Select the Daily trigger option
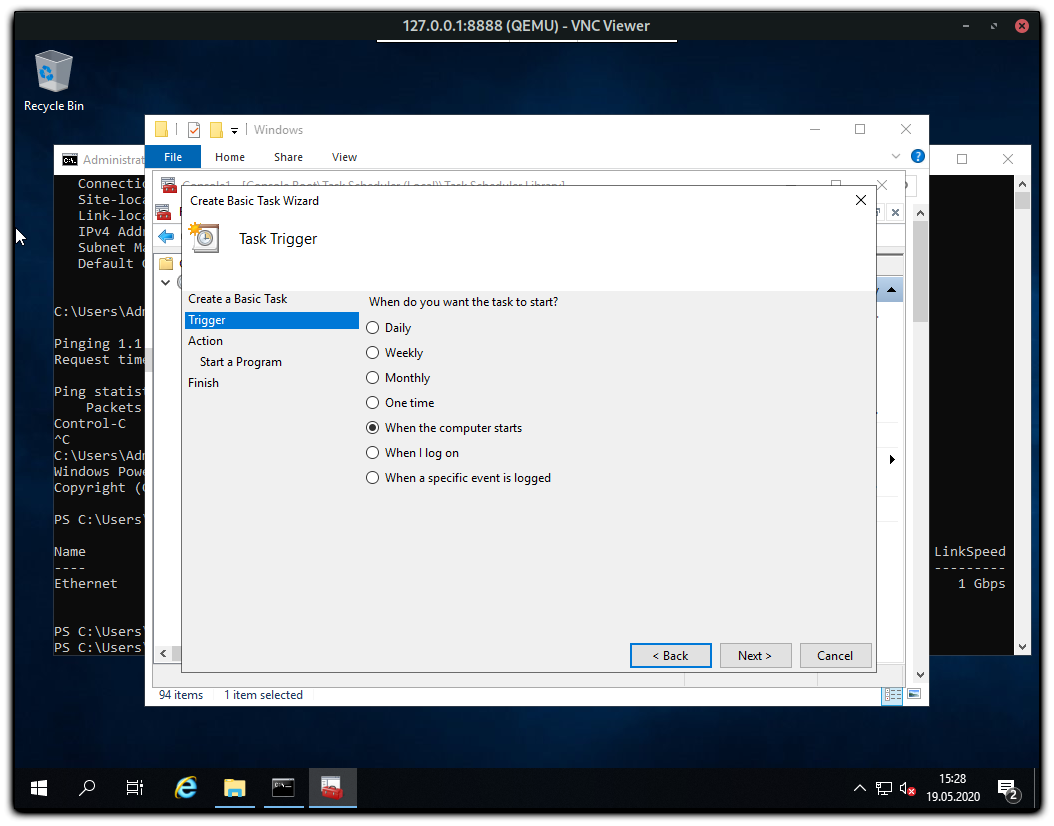Image resolution: width=1054 pixels, height=826 pixels. coord(373,328)
